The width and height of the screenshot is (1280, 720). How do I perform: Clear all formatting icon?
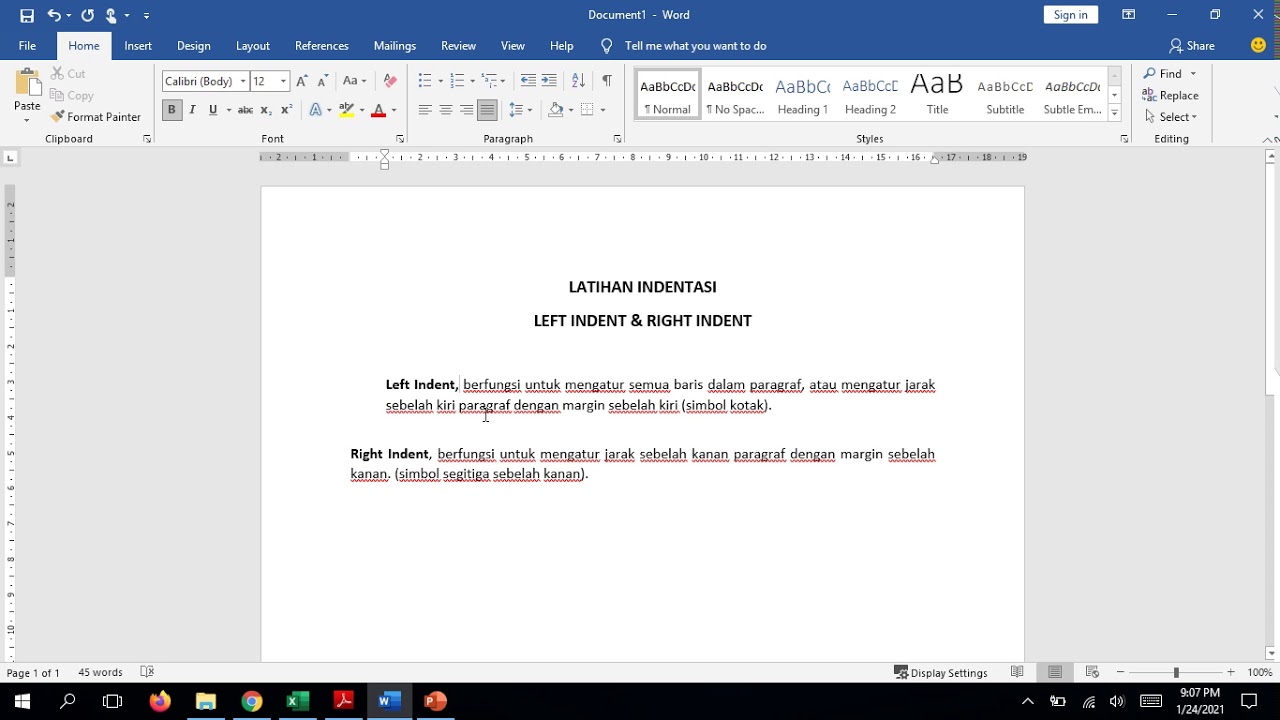(390, 81)
